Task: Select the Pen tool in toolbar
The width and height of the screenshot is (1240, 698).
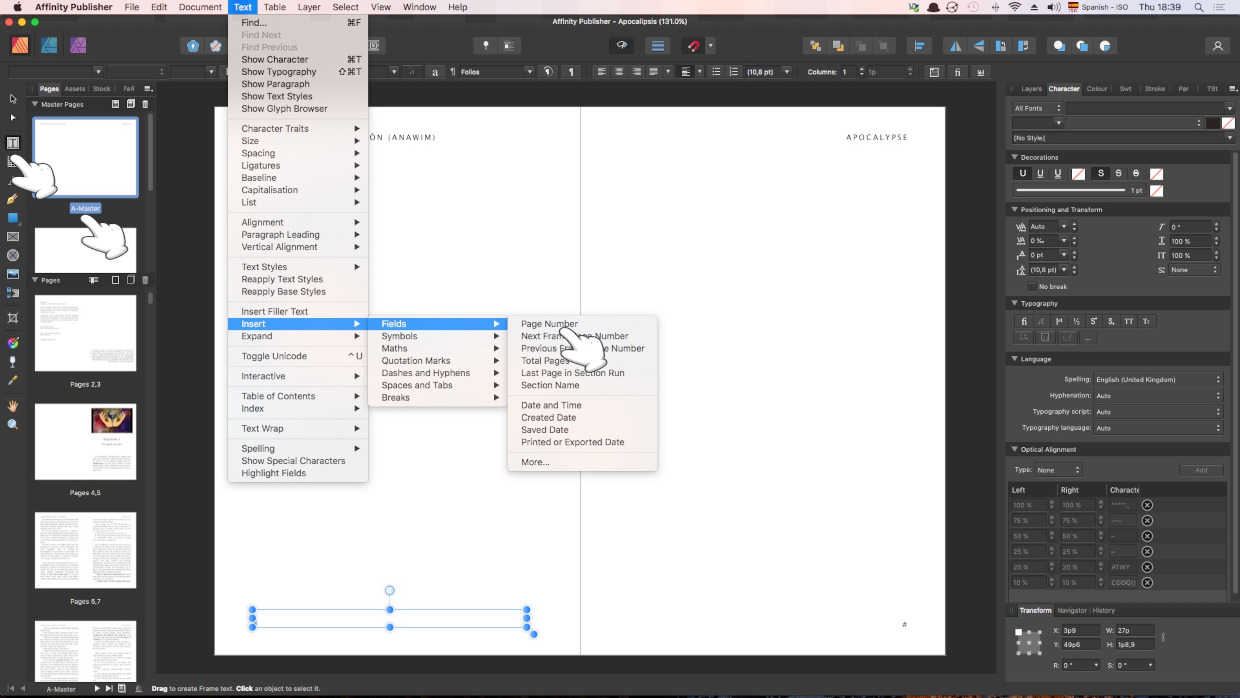Action: click(13, 199)
